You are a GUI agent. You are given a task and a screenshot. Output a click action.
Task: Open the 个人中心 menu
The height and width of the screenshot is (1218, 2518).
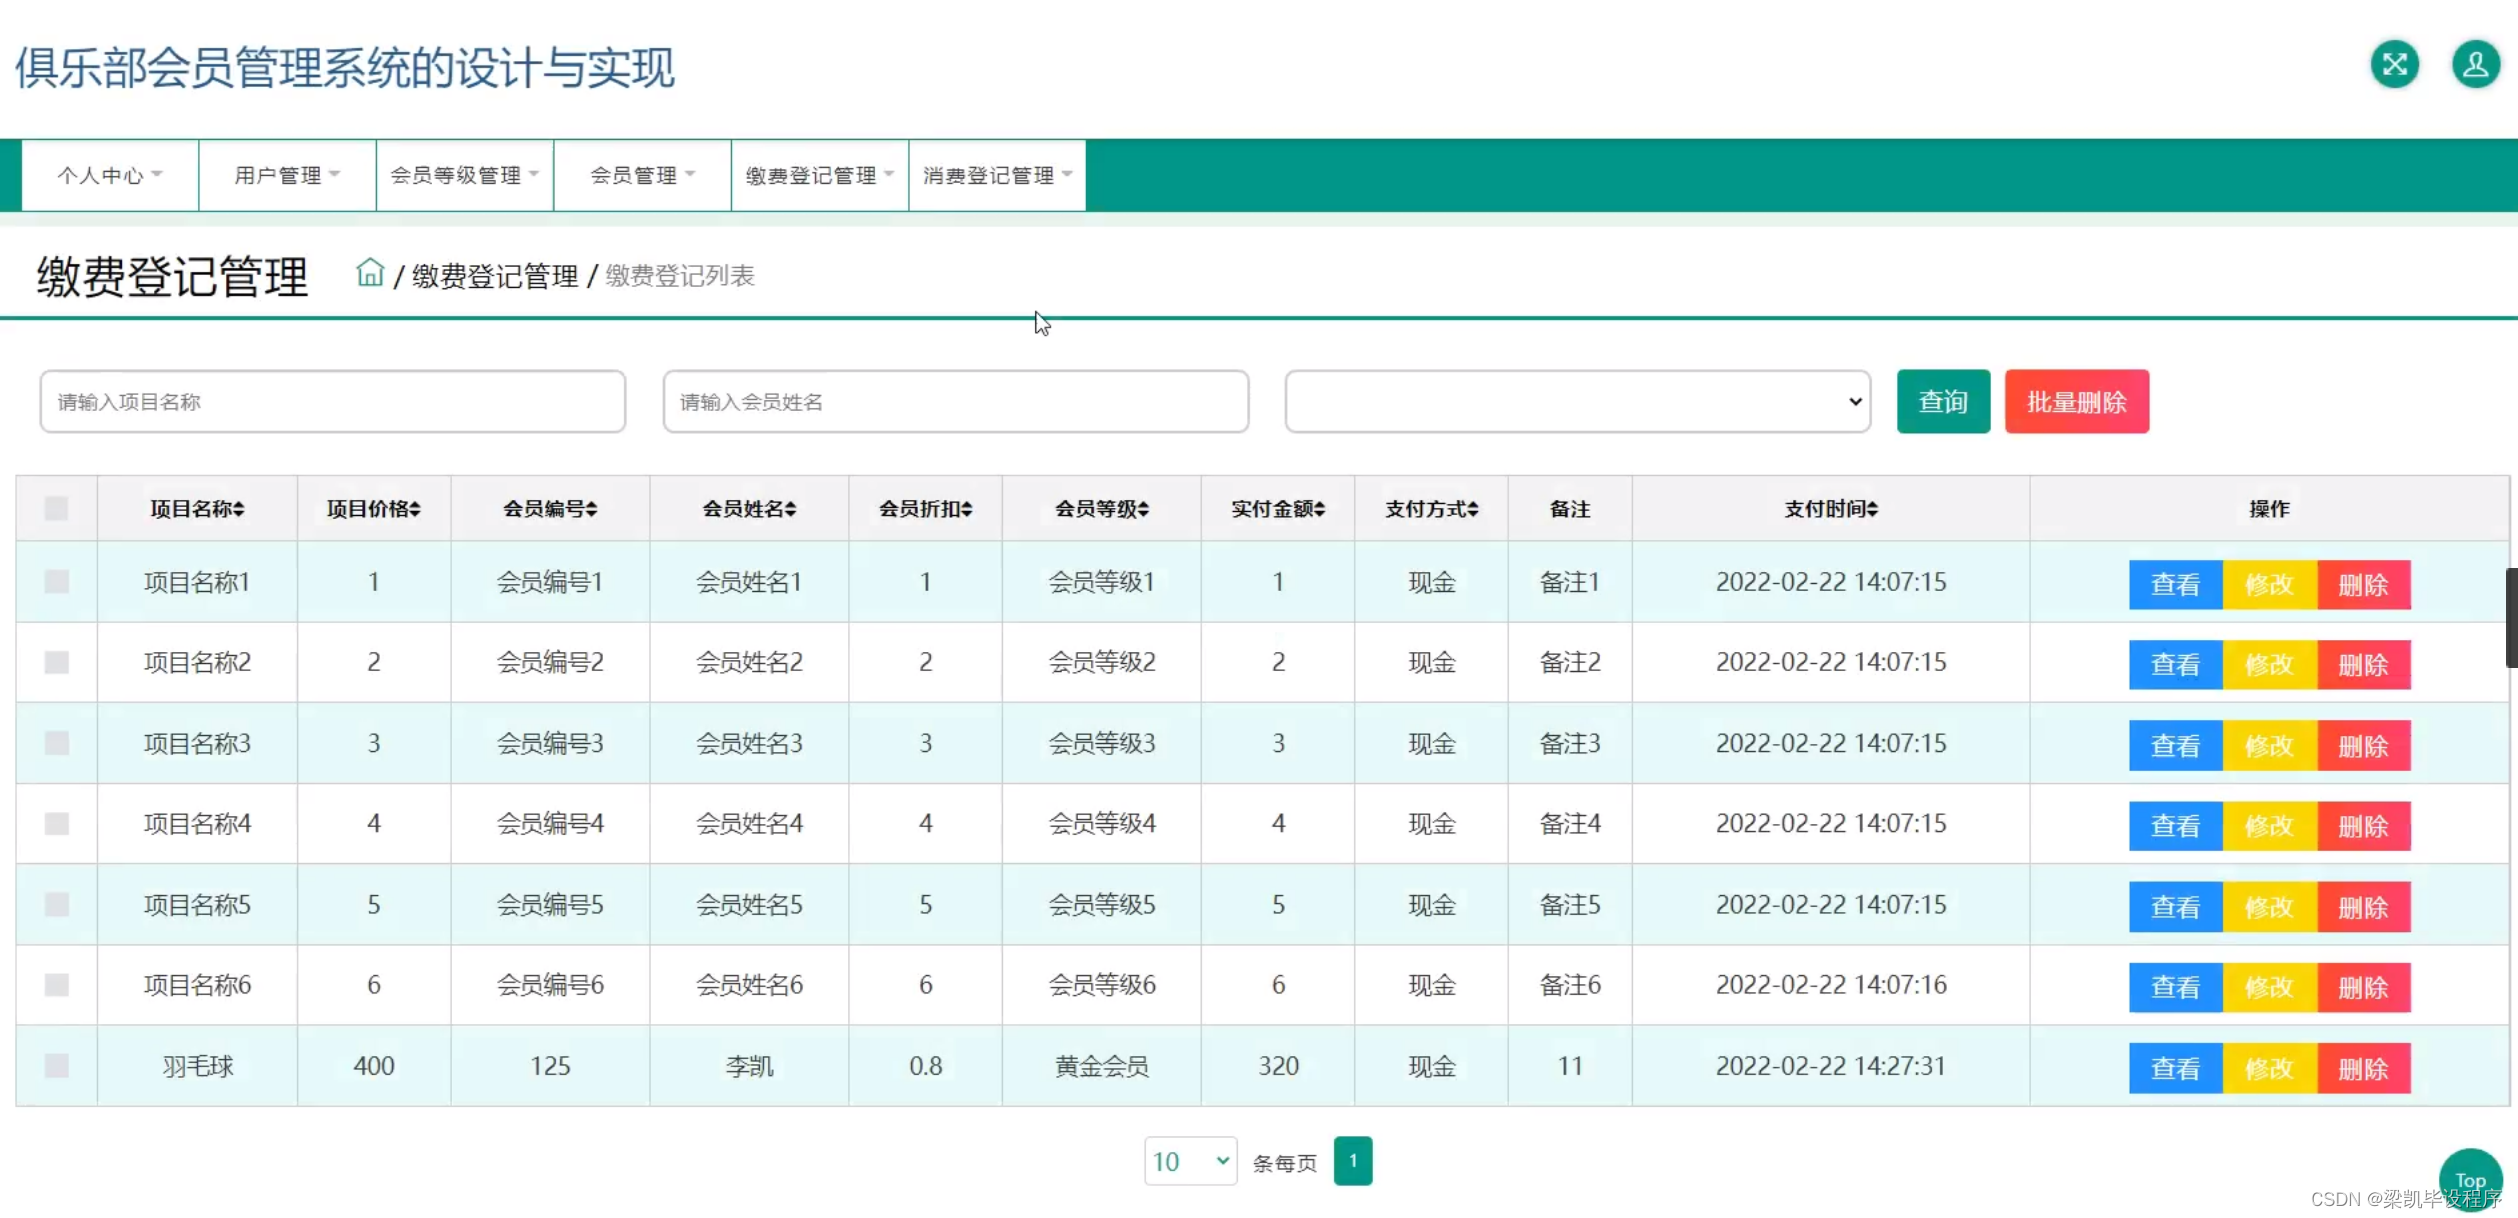pyautogui.click(x=109, y=175)
